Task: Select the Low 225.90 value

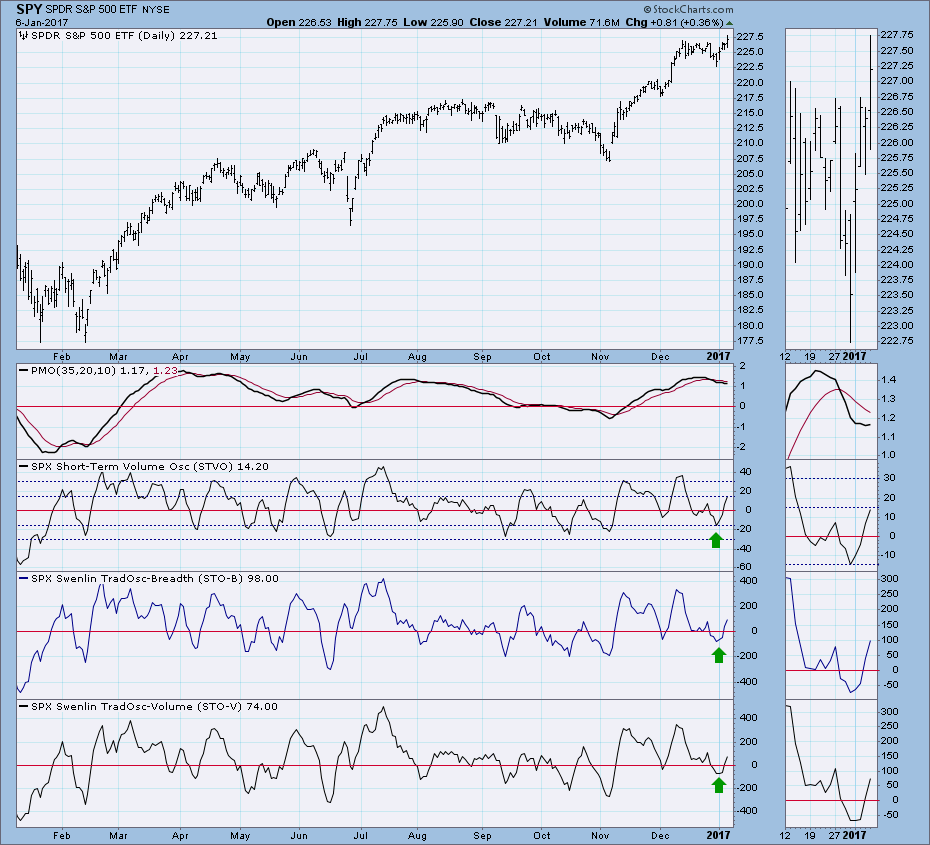Action: [x=433, y=23]
